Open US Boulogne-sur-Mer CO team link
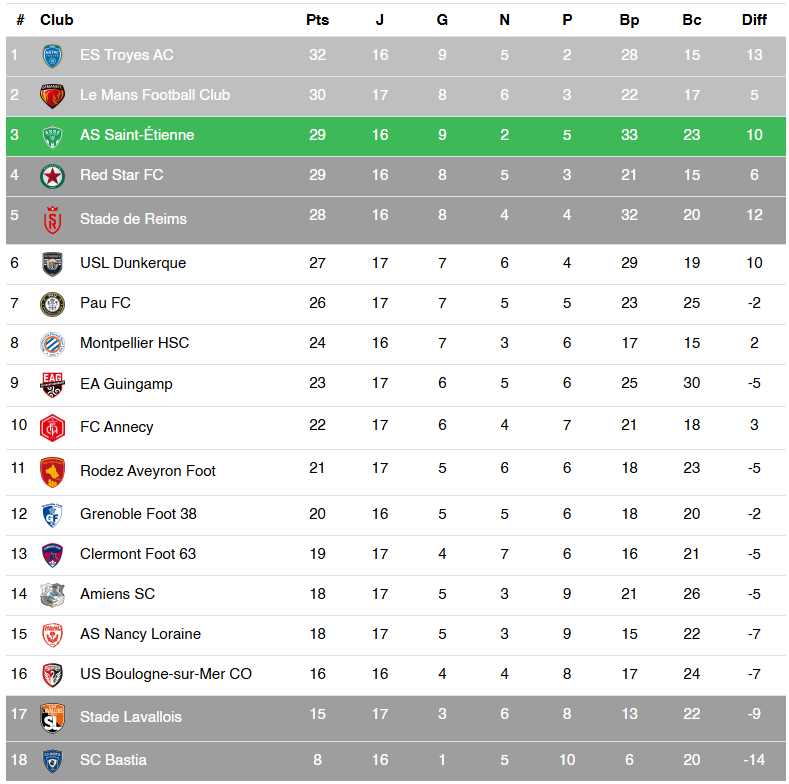789x784 pixels. (166, 674)
